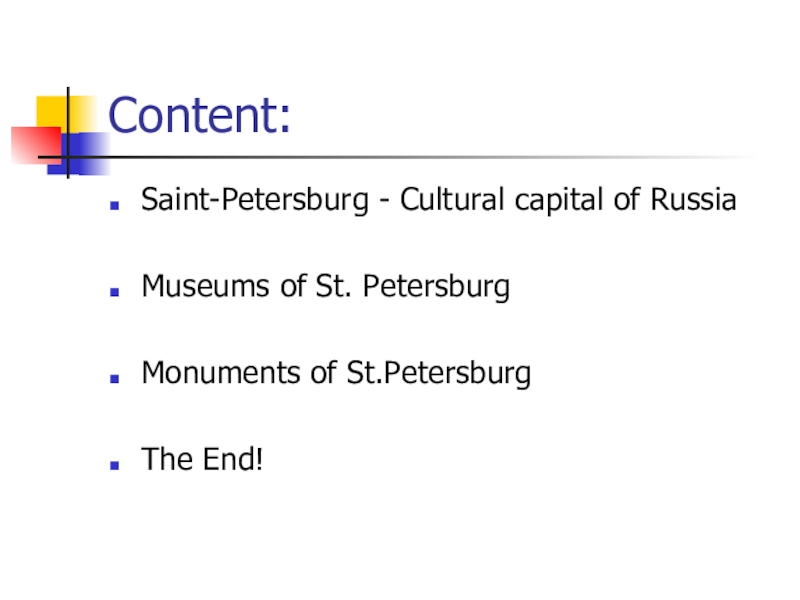Click "St.Petersburg" in the Monuments bullet
The width and height of the screenshot is (800, 600).
pyautogui.click(x=439, y=374)
